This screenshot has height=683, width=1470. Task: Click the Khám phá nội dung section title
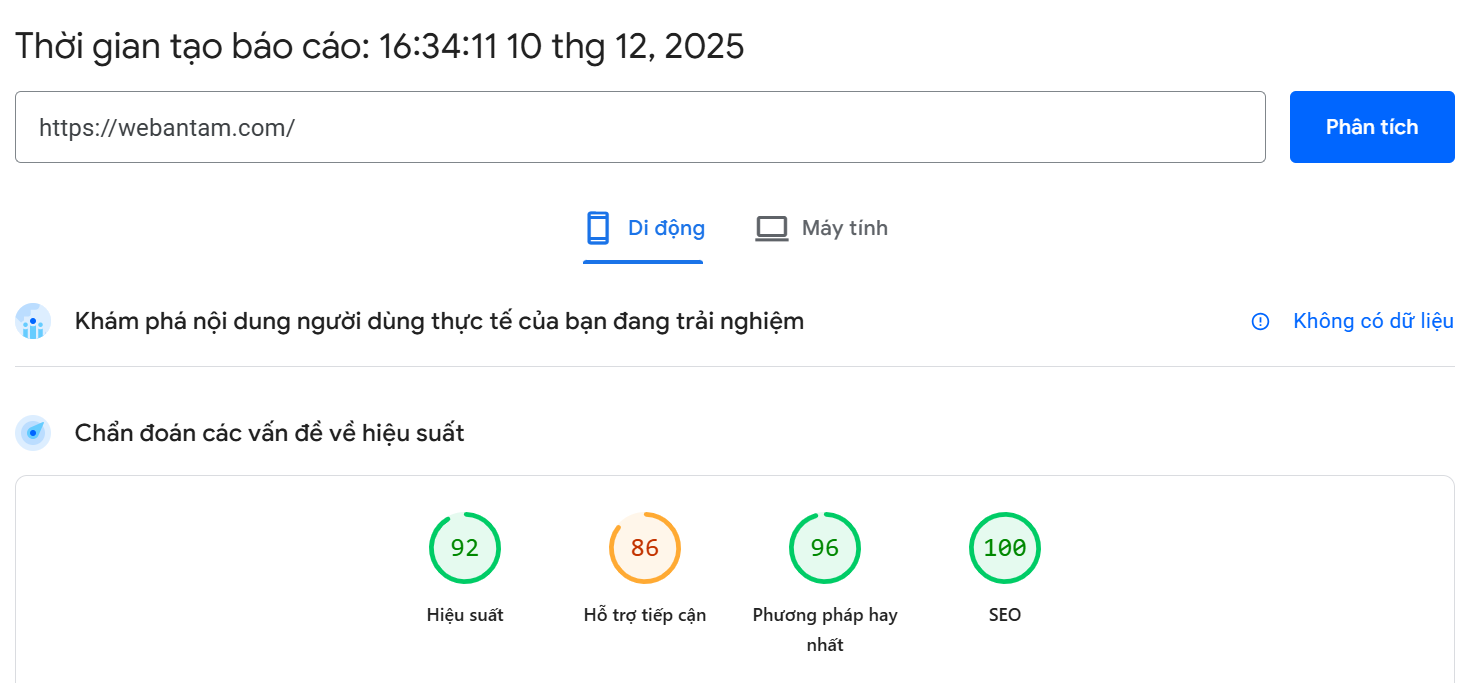[x=438, y=321]
